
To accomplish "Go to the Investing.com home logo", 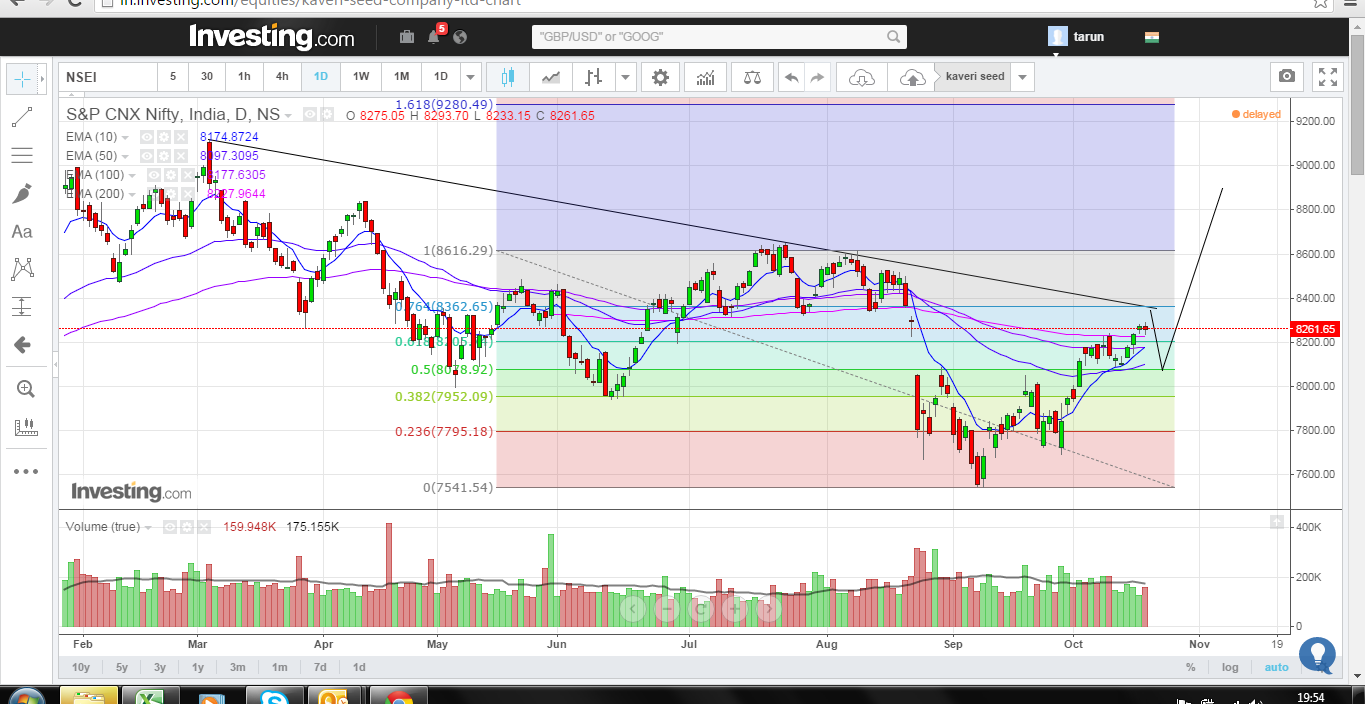I will (271, 37).
